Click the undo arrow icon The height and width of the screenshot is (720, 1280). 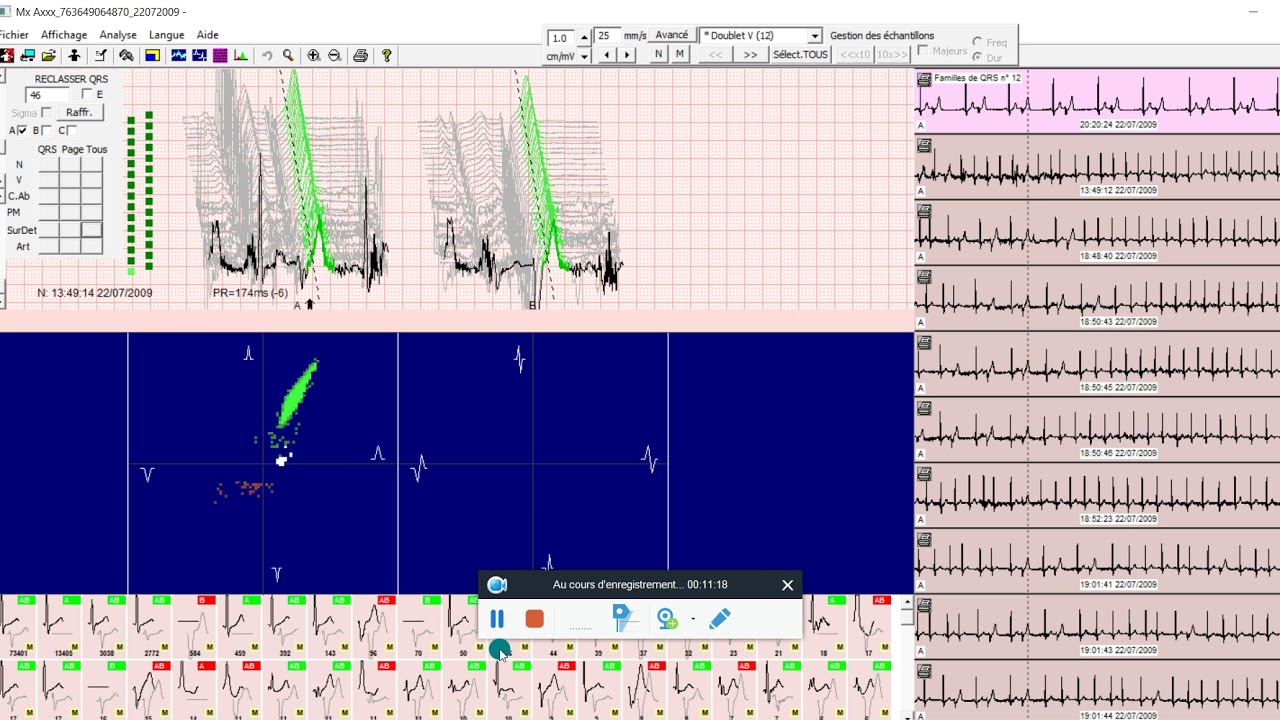[267, 55]
